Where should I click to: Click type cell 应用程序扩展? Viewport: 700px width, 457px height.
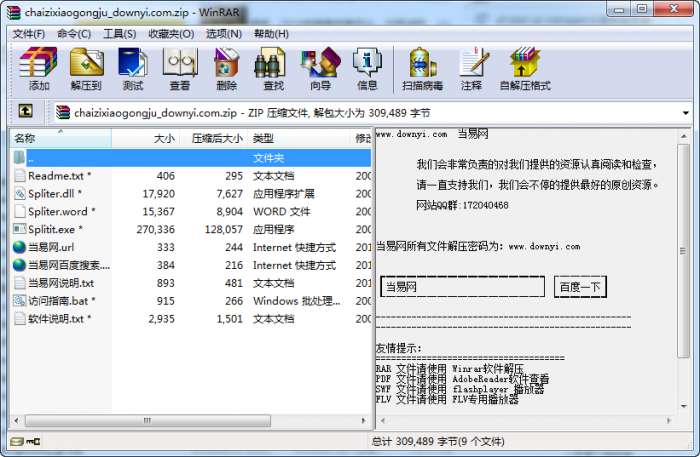(x=284, y=194)
